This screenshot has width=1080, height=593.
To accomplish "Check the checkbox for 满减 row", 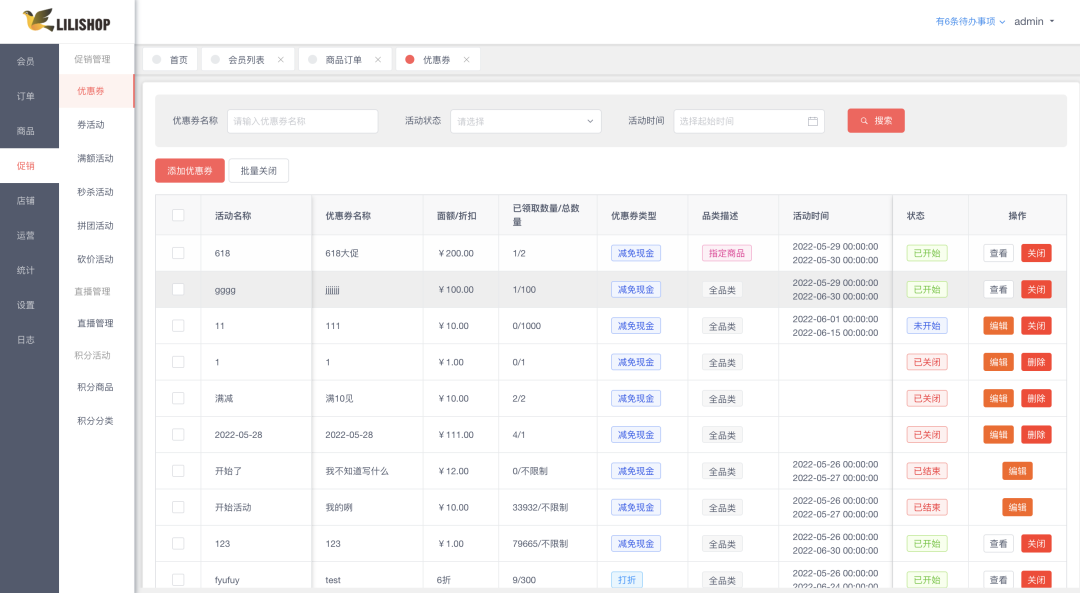I will coord(178,398).
